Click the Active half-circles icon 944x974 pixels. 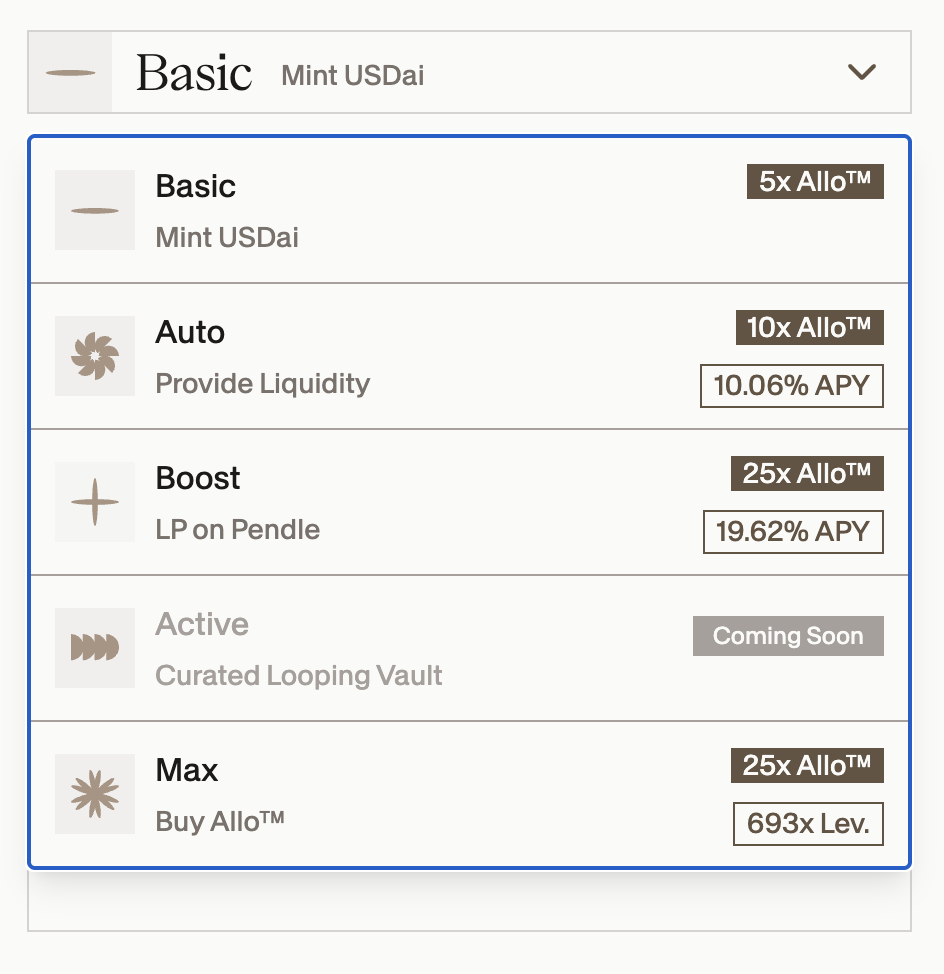[x=95, y=648]
